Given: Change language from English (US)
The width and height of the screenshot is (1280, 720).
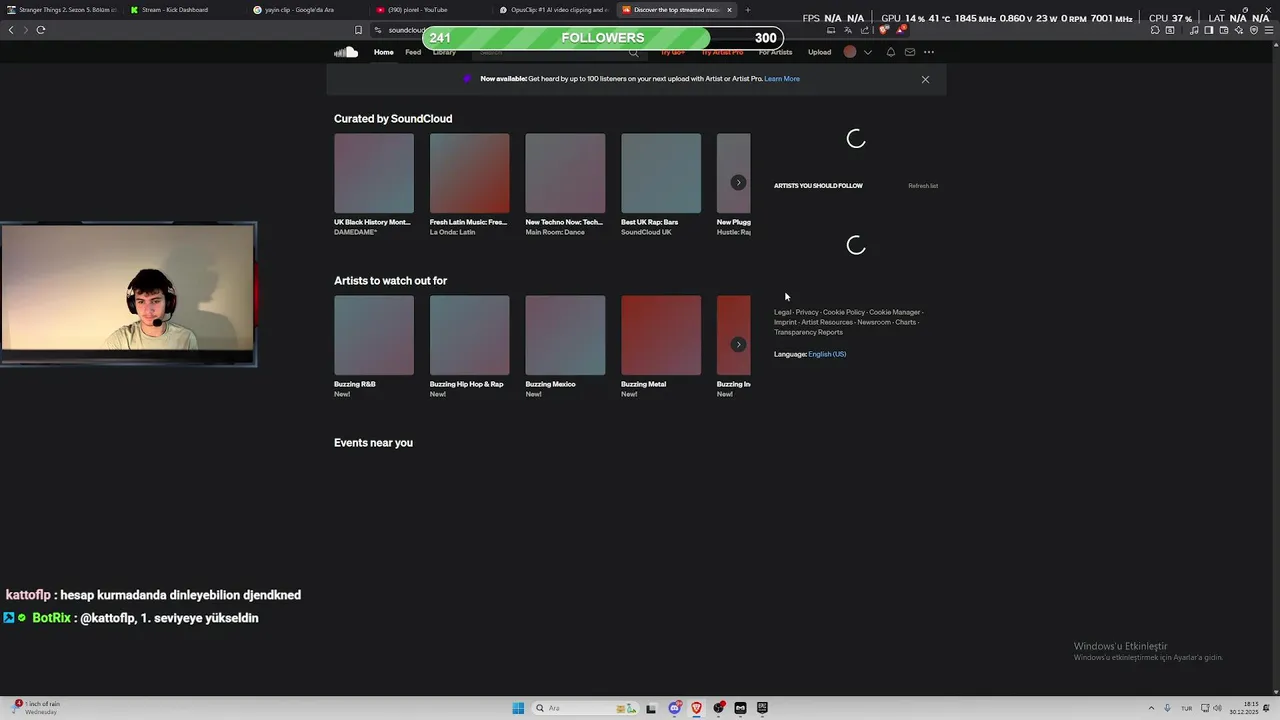Looking at the screenshot, I should pos(827,354).
